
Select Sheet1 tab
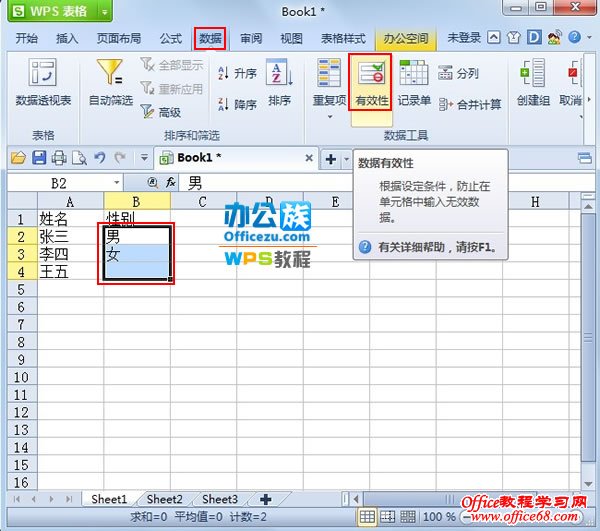[x=109, y=499]
